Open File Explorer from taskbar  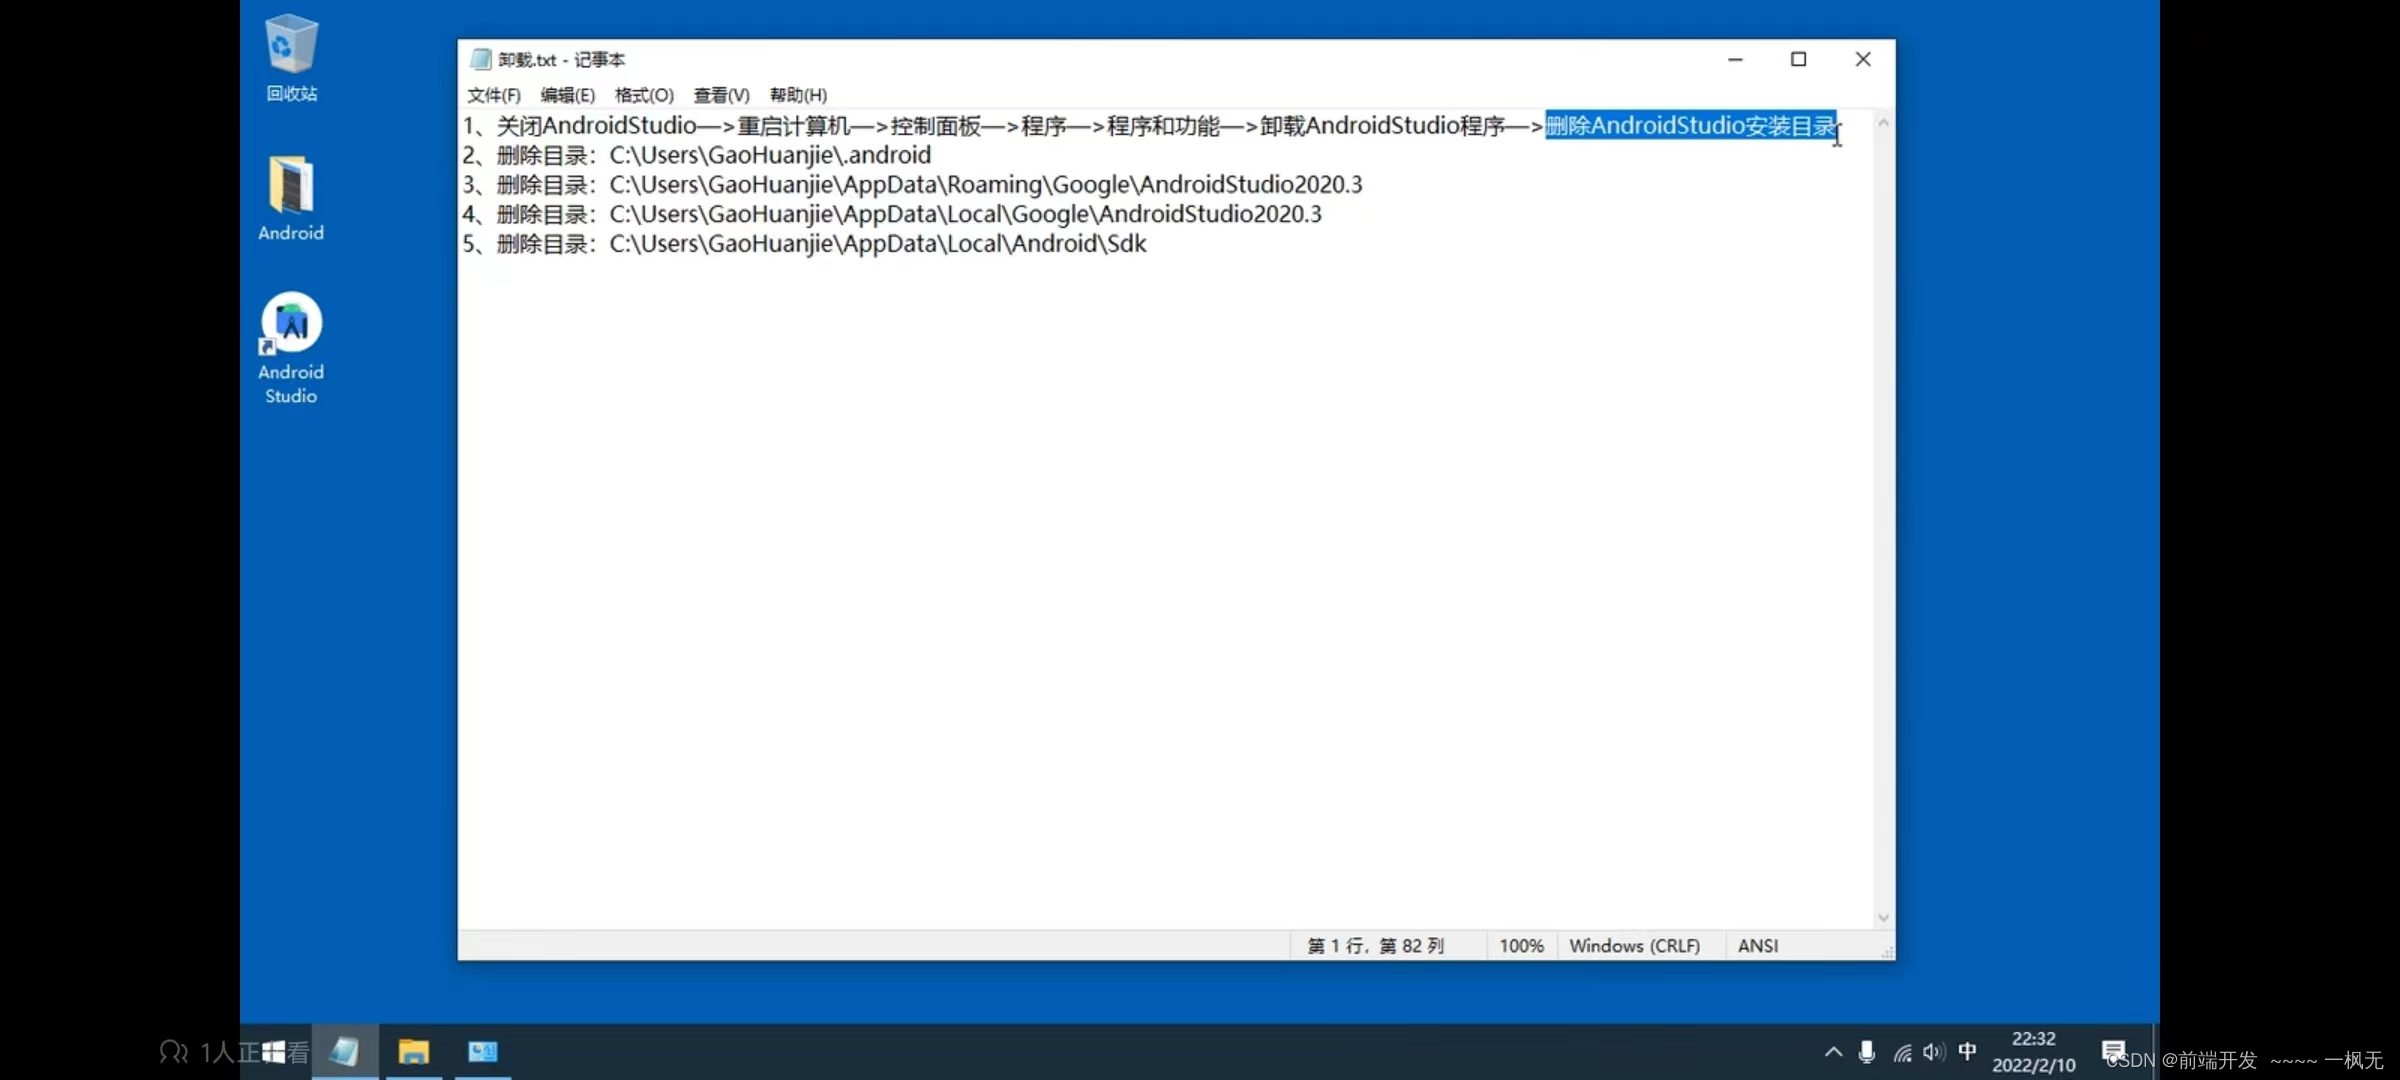point(413,1051)
